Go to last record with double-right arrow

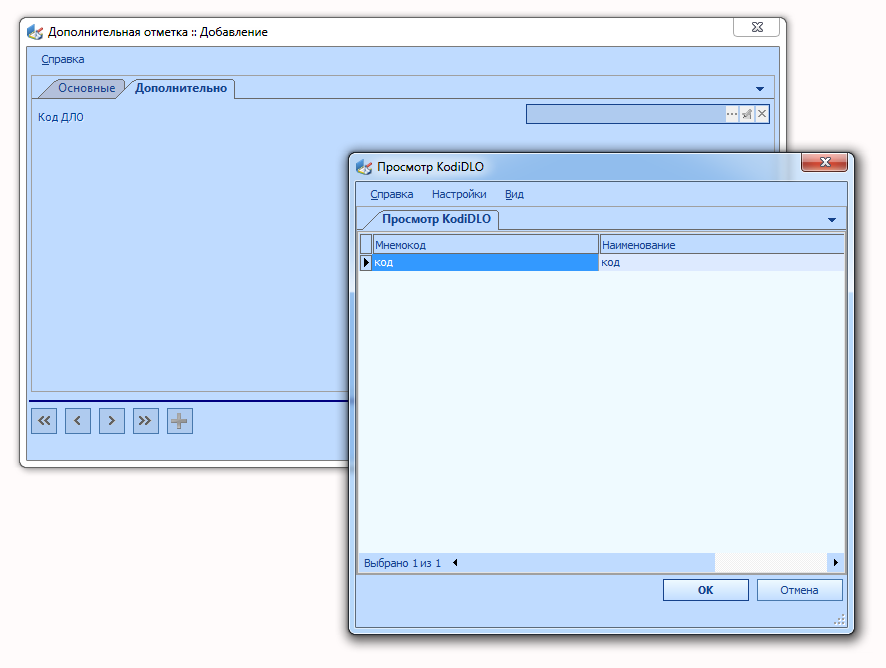tap(146, 421)
